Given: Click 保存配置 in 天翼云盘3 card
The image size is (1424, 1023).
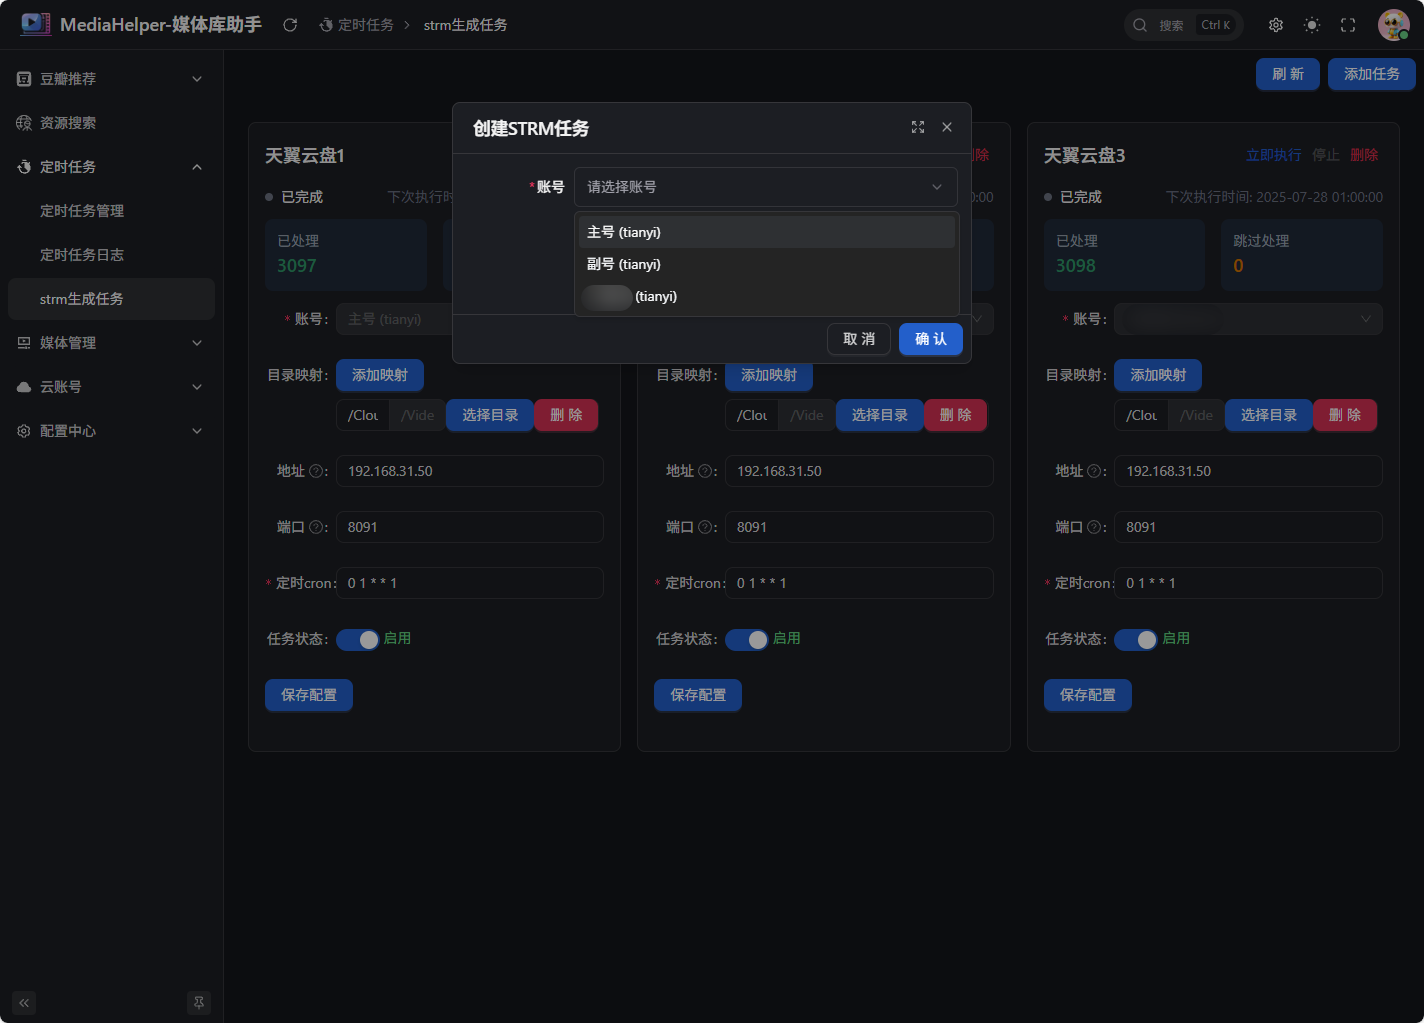Looking at the screenshot, I should pyautogui.click(x=1088, y=695).
